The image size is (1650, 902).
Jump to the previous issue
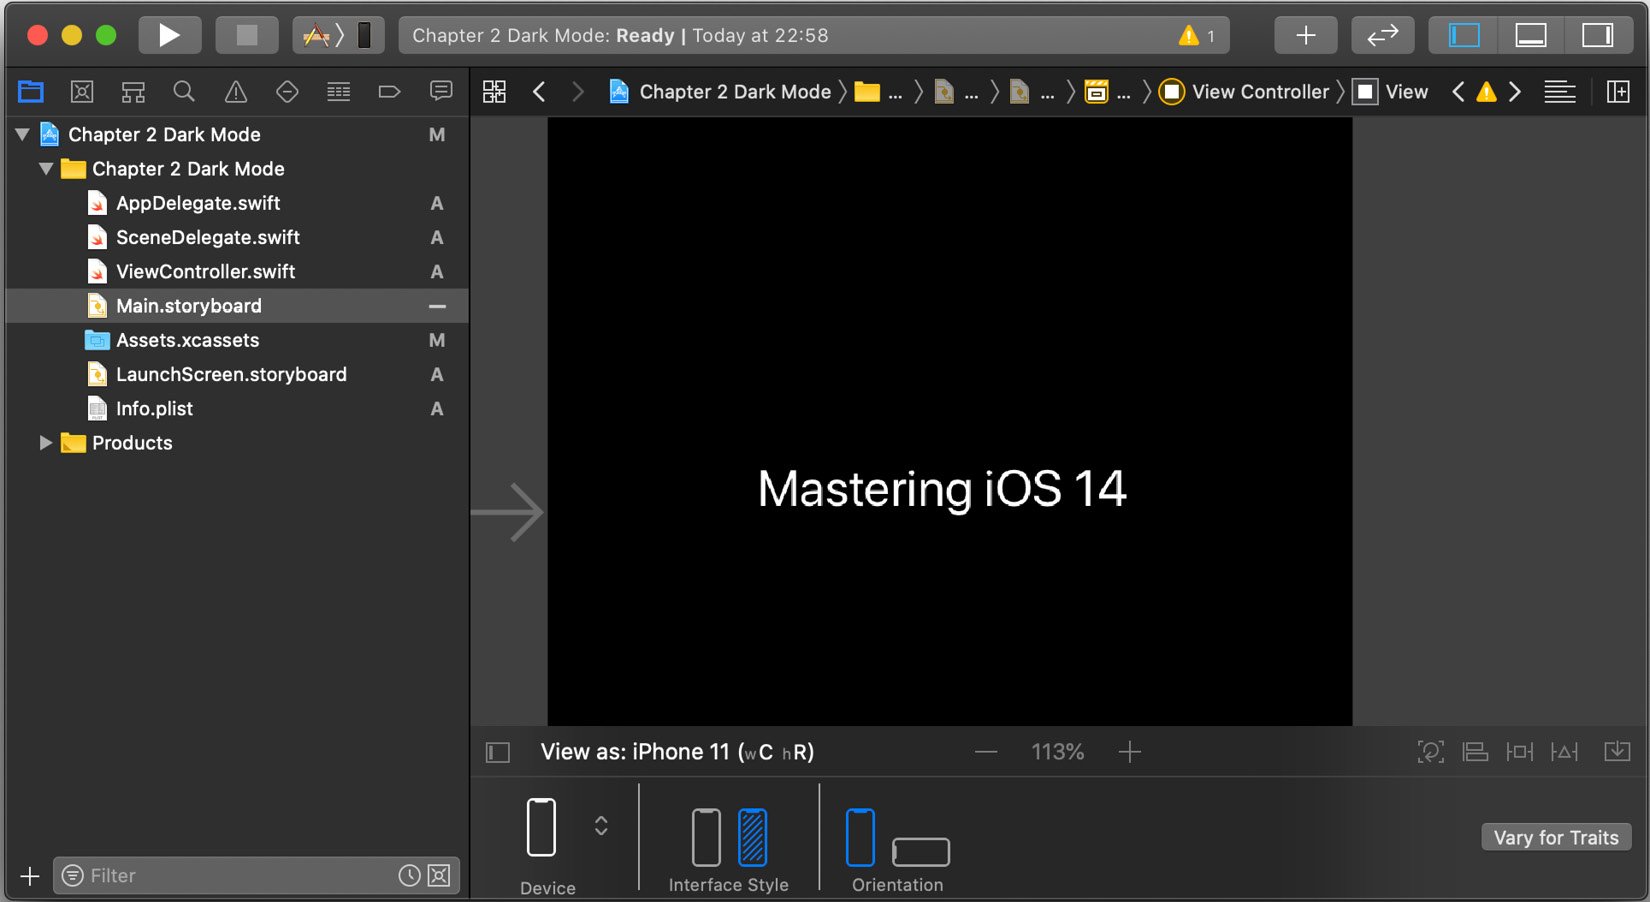(x=1458, y=92)
